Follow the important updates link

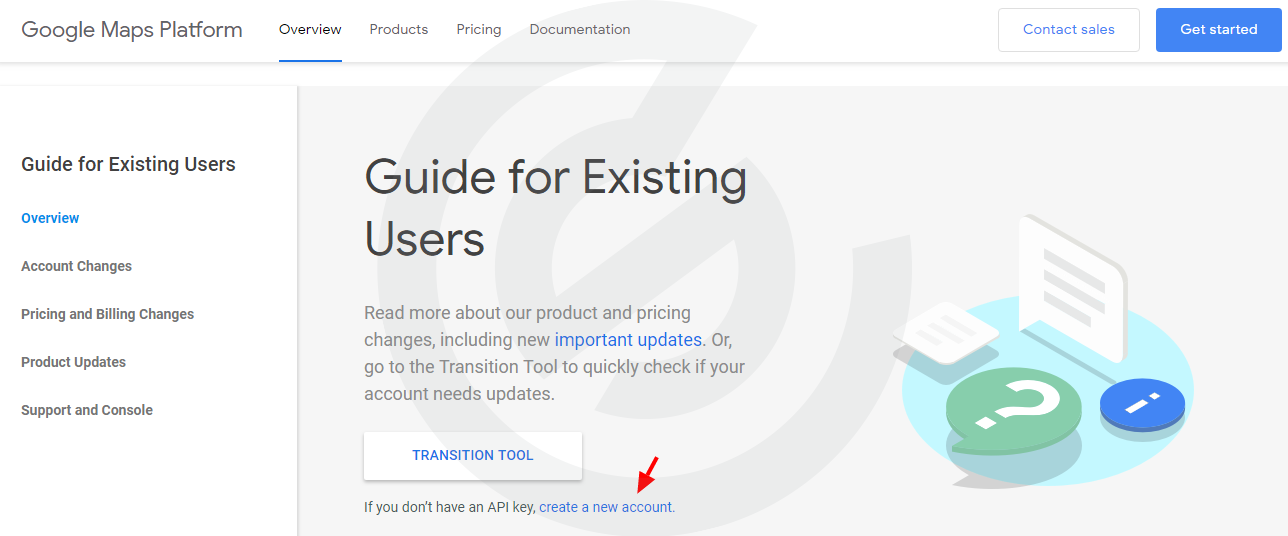point(629,340)
